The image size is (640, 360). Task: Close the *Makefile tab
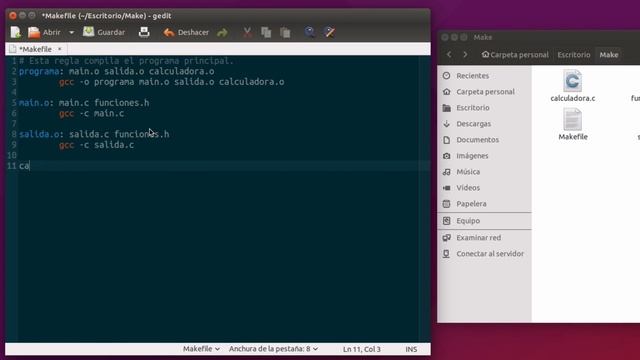(x=60, y=49)
